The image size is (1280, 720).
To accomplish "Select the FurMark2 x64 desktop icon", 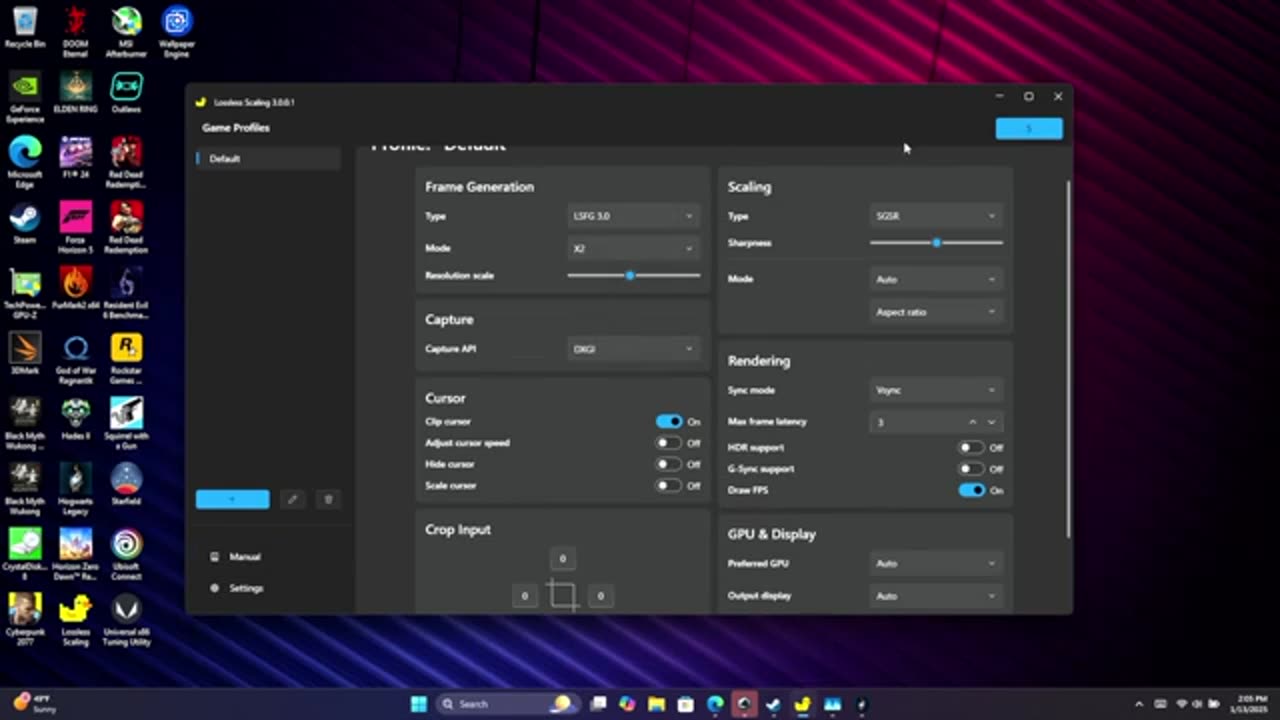I will pyautogui.click(x=75, y=289).
